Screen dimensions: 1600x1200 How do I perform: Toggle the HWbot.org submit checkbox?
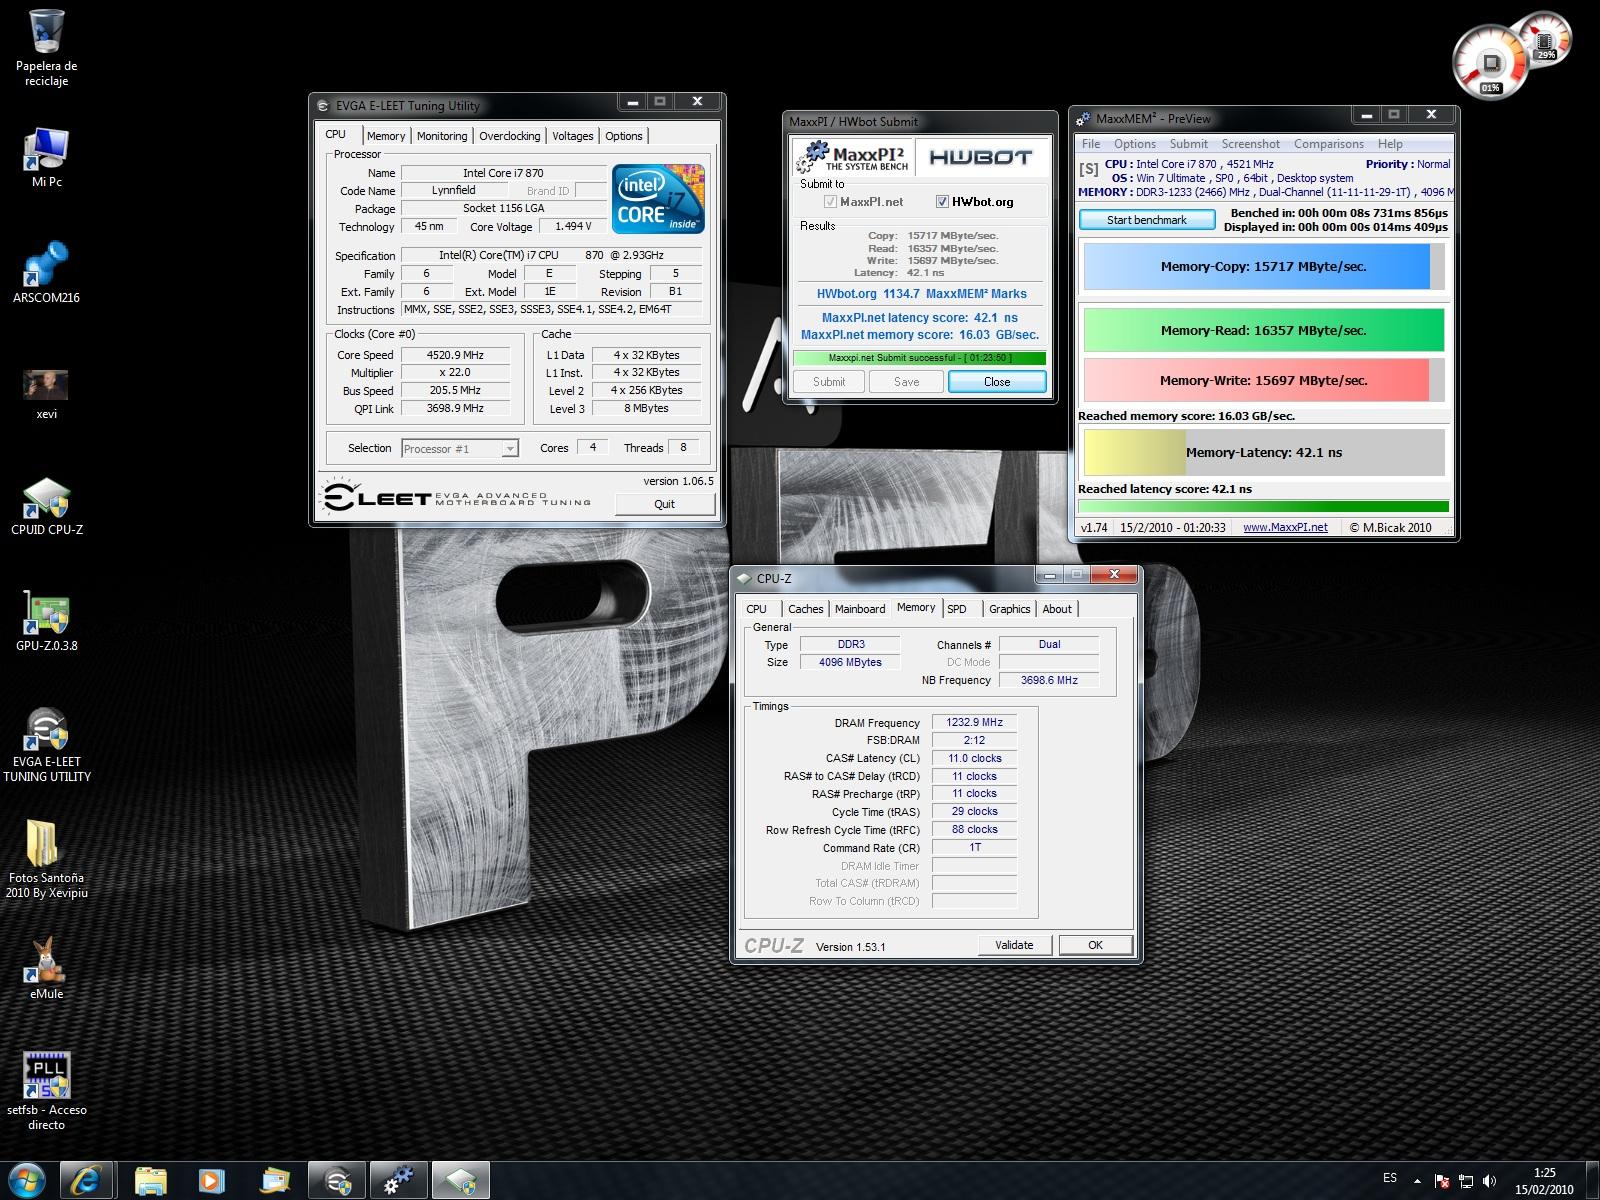(942, 202)
